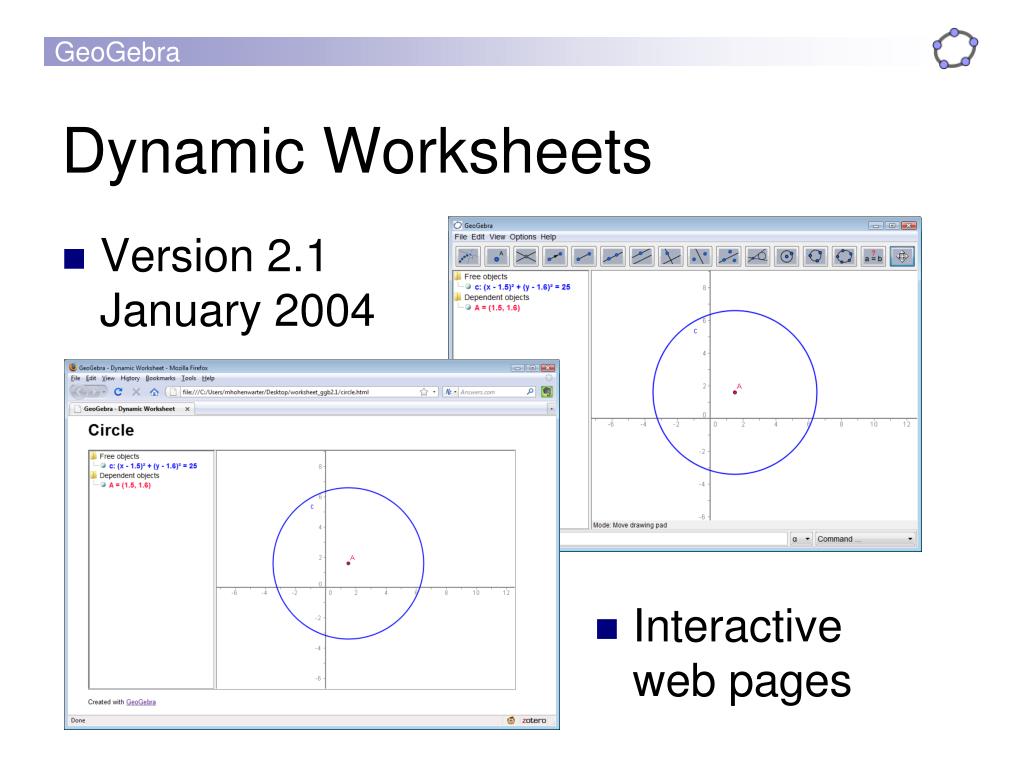Screen dimensions: 1024x768
Task: Select the a=b Relation tool
Action: click(x=873, y=257)
